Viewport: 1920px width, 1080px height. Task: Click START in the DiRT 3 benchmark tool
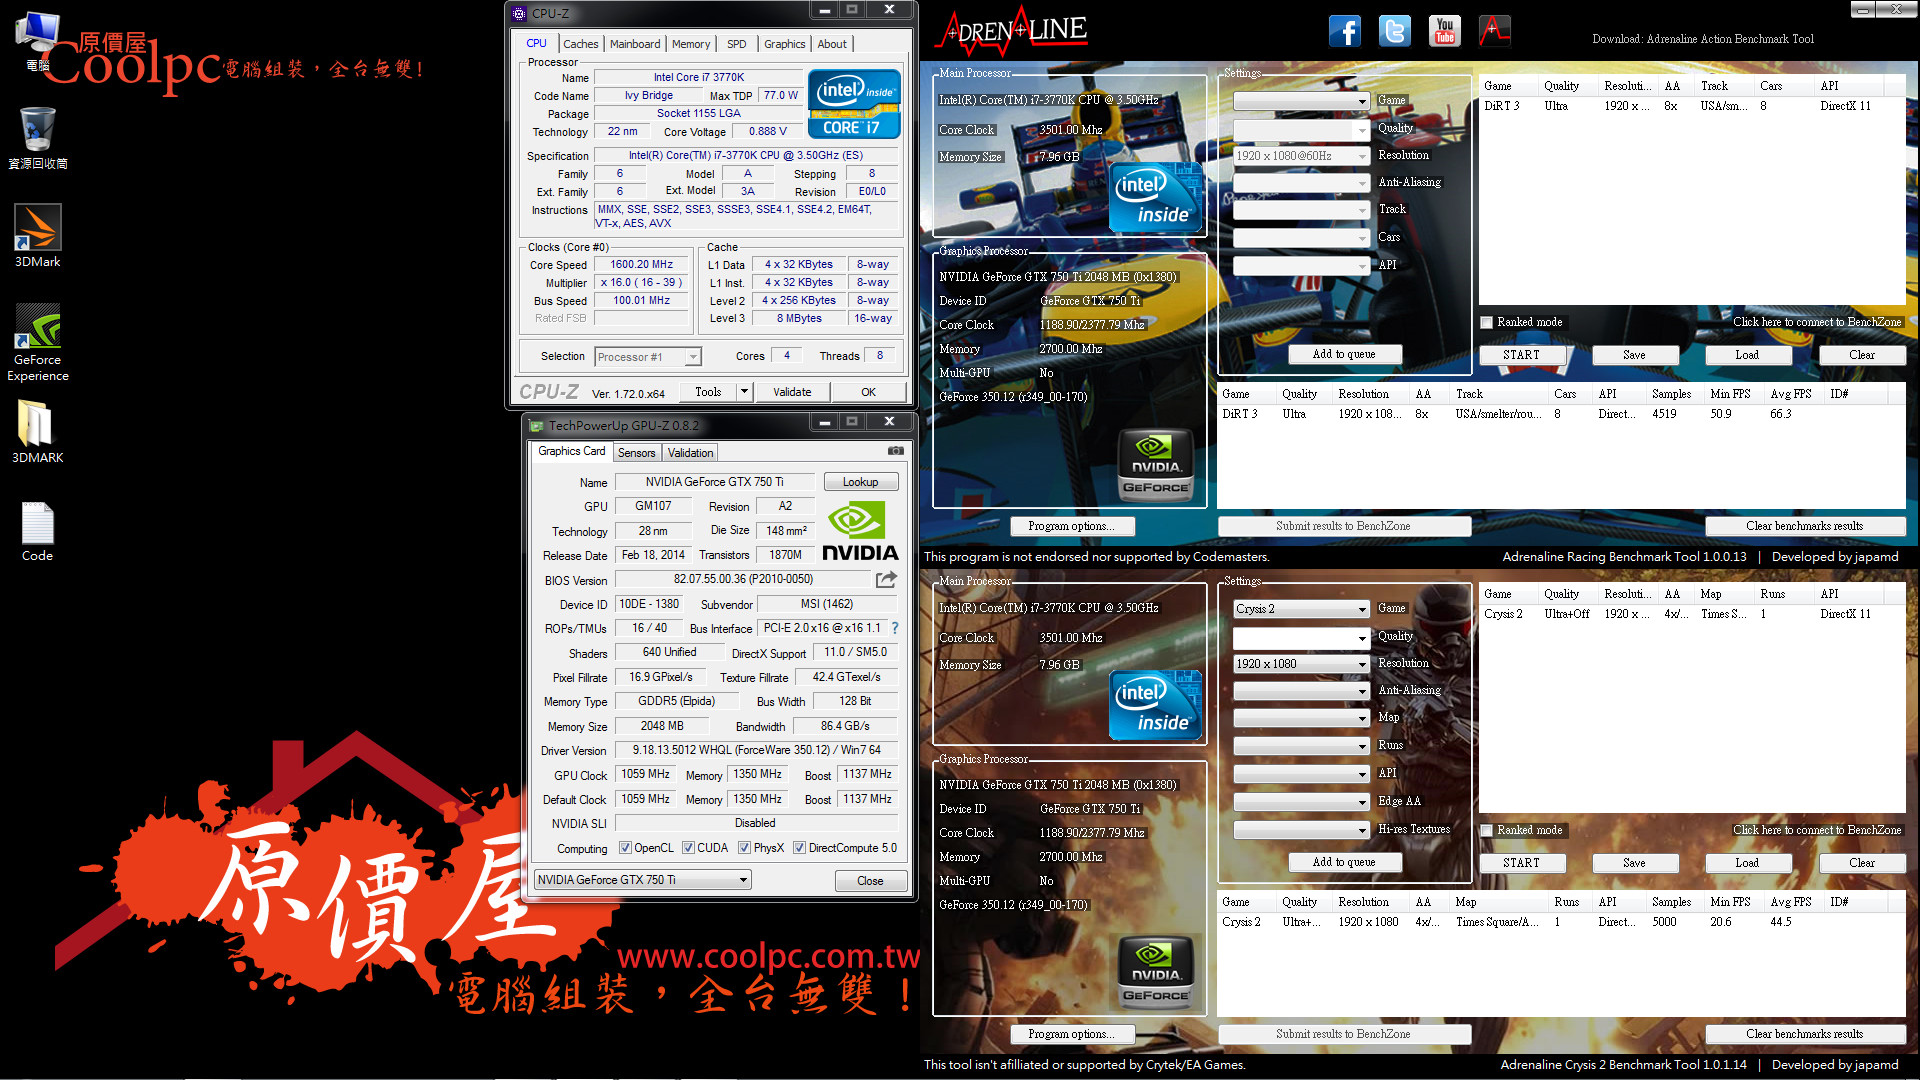[1521, 355]
